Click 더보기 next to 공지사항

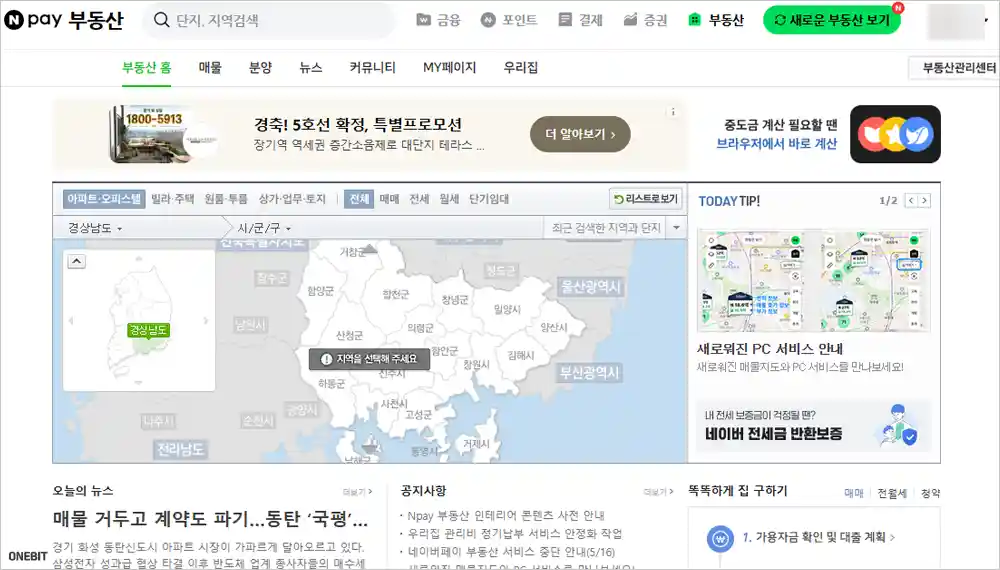(658, 492)
